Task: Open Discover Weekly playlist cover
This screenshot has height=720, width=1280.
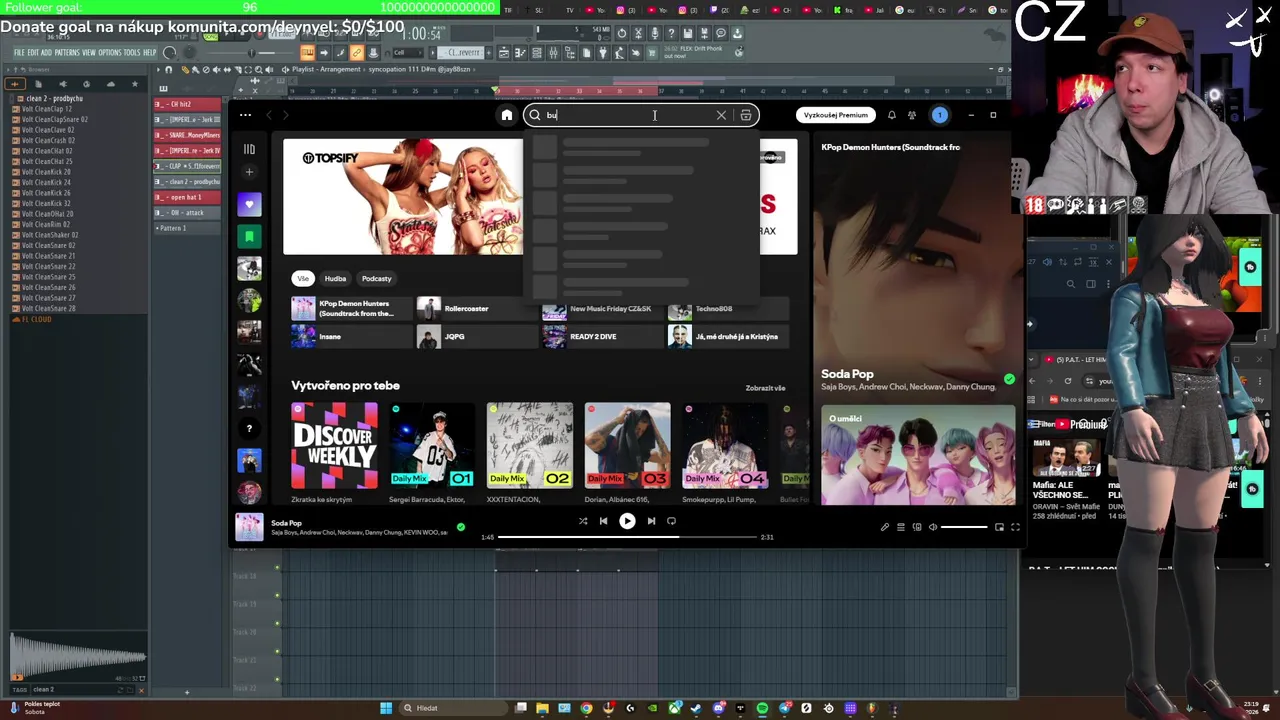Action: click(x=335, y=446)
